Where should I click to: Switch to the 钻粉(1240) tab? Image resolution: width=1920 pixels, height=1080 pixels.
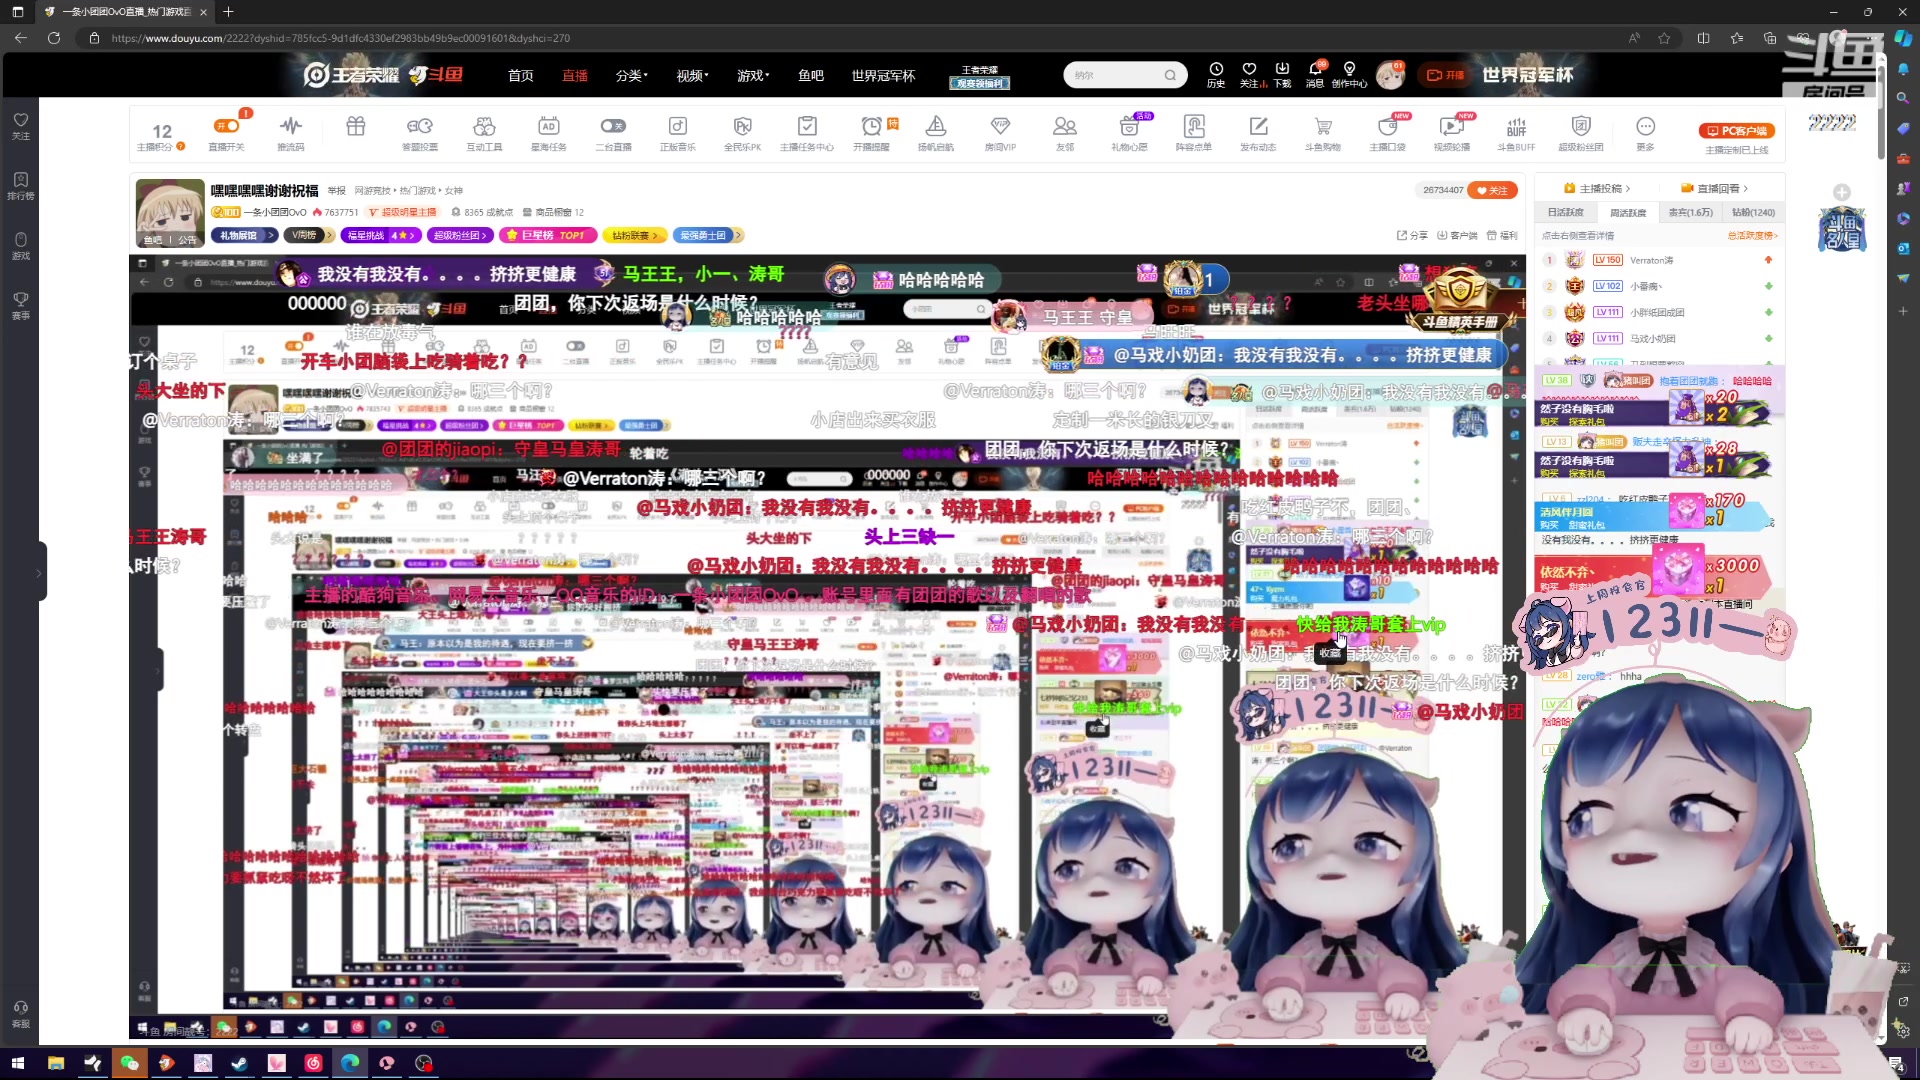pos(1756,212)
